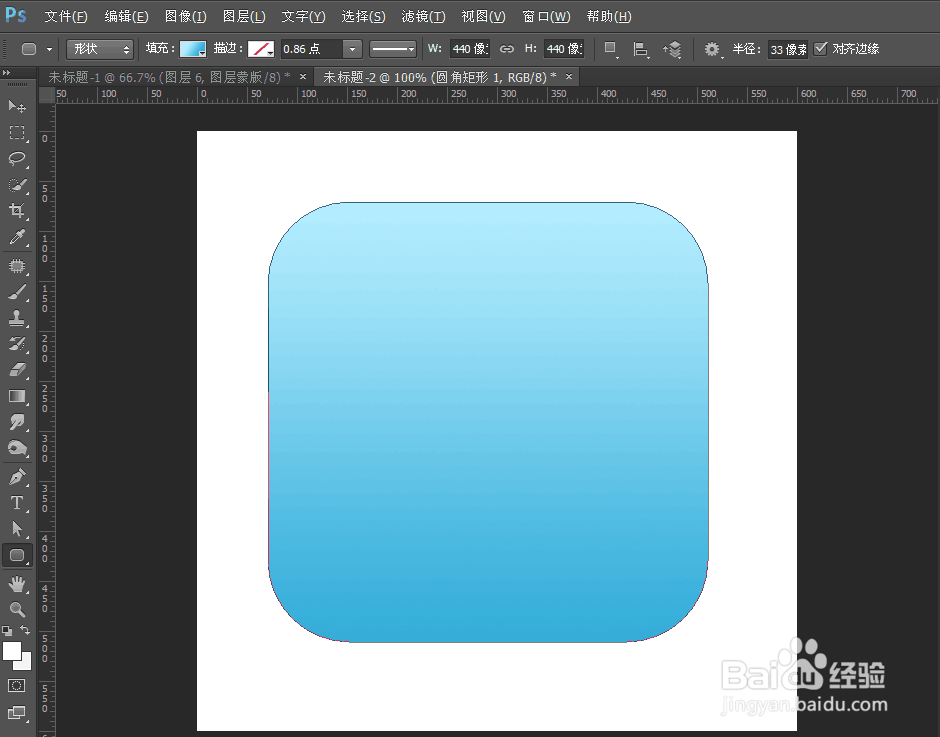Viewport: 940px width, 737px height.
Task: Open the stroke width dropdown arrow
Action: 352,49
